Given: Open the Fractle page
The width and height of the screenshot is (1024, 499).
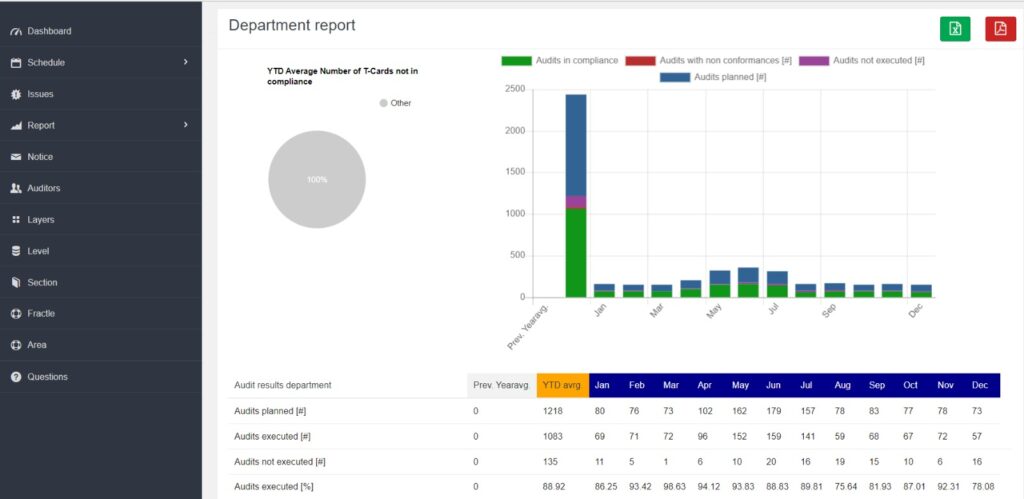Looking at the screenshot, I should [41, 314].
